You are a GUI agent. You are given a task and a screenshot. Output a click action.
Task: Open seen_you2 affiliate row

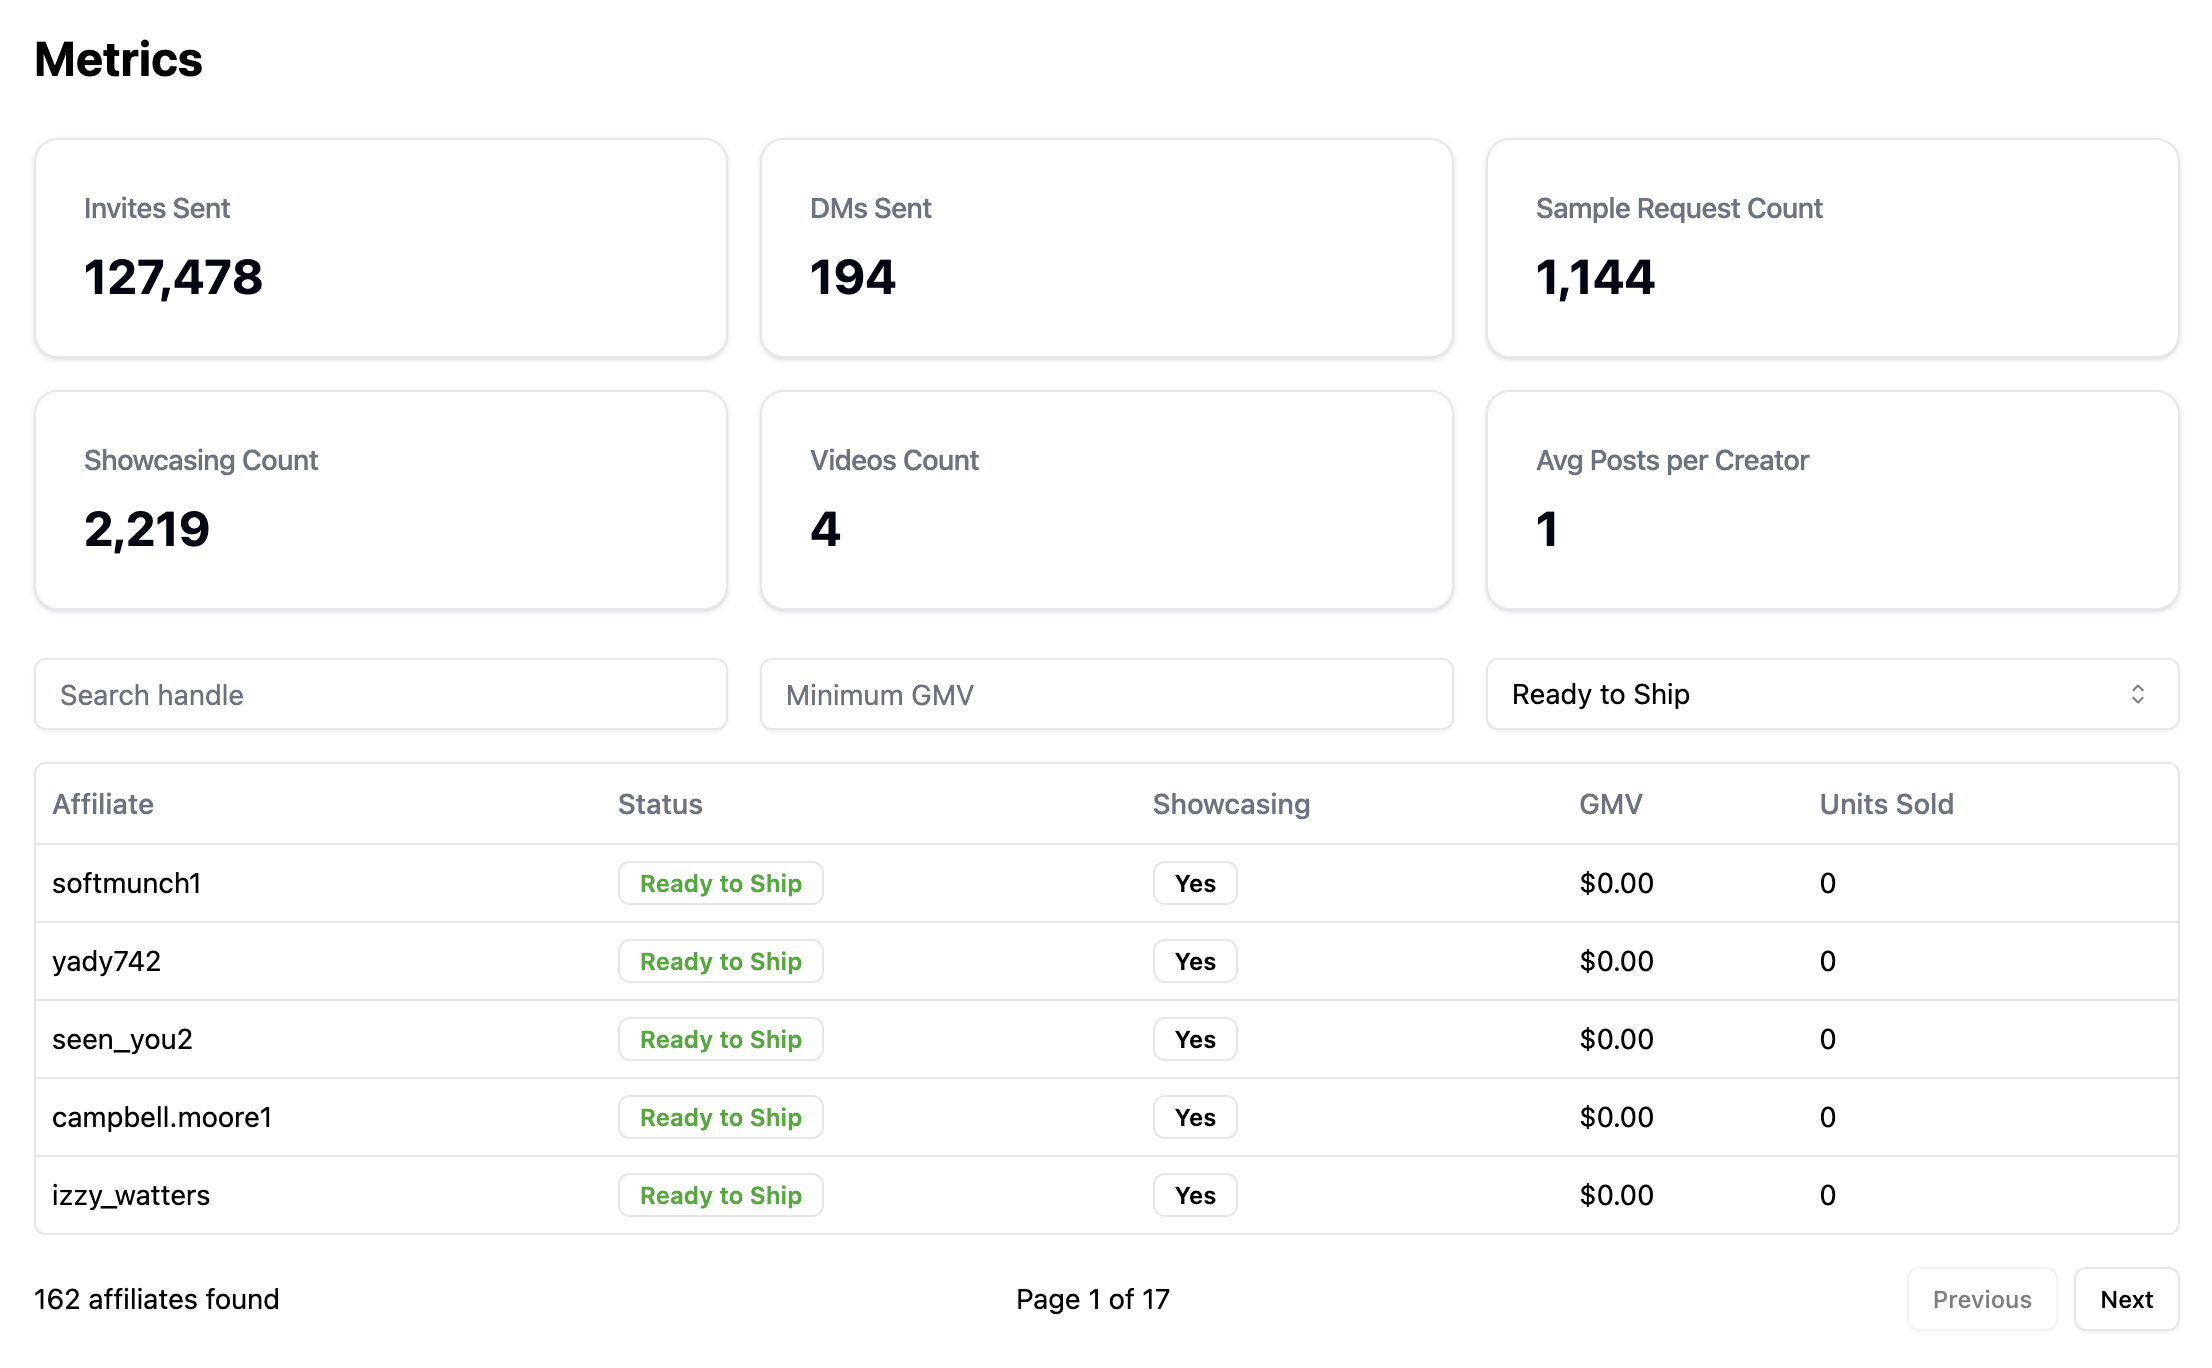[122, 1039]
